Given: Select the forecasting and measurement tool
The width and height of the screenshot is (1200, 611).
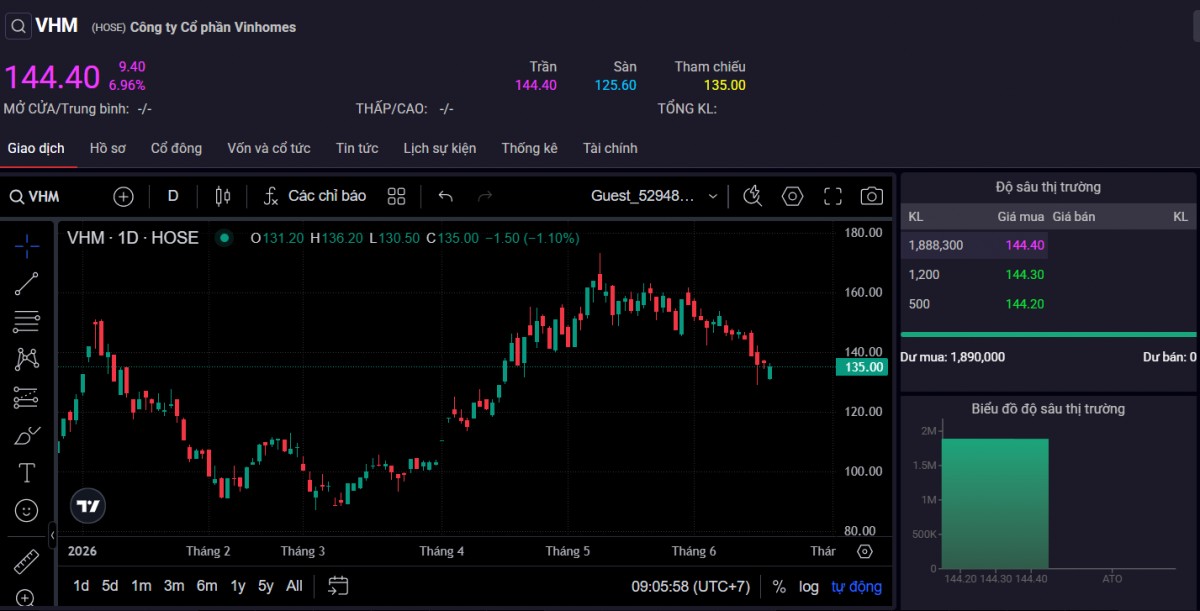Looking at the screenshot, I should click(27, 397).
